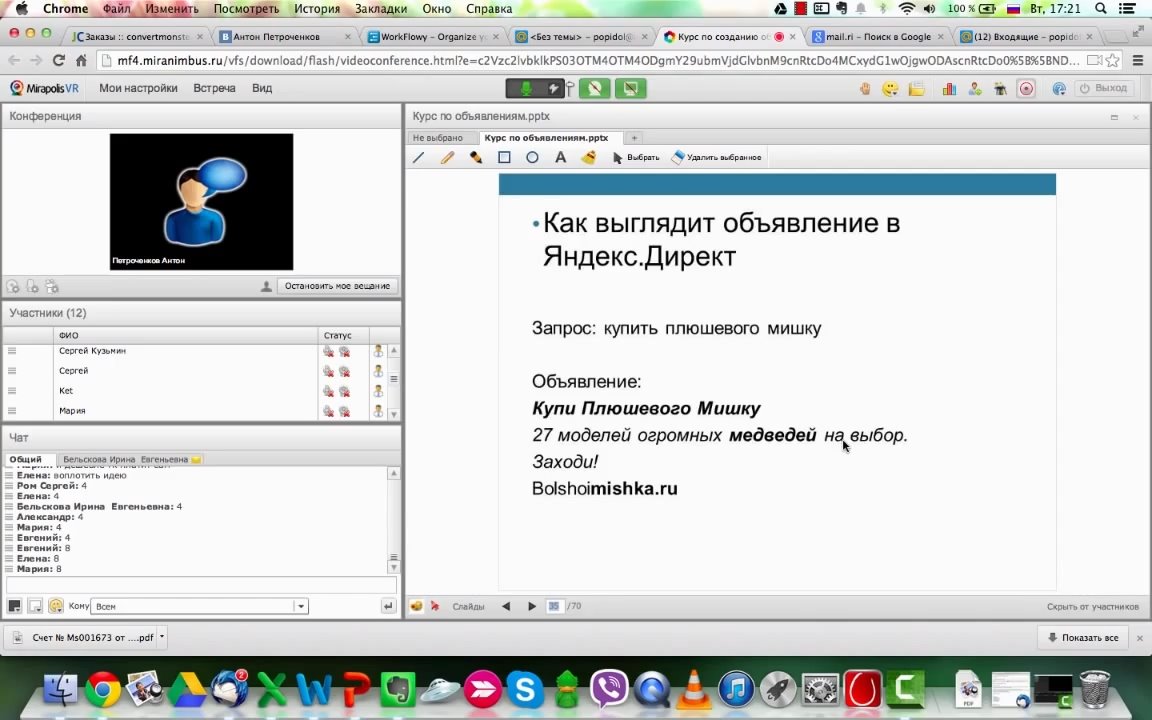The width and height of the screenshot is (1152, 720).
Task: Click the Выбрать selection tool
Action: [636, 157]
